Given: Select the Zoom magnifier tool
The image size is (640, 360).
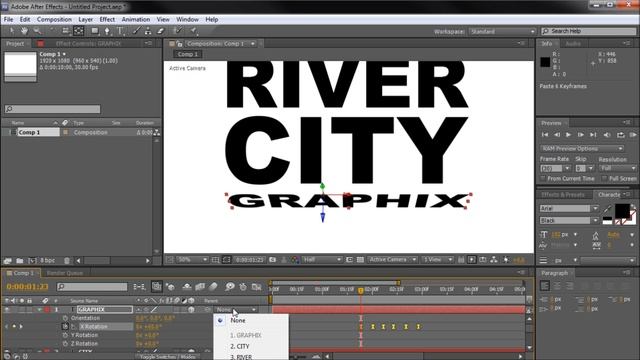Looking at the screenshot, I should 37,31.
